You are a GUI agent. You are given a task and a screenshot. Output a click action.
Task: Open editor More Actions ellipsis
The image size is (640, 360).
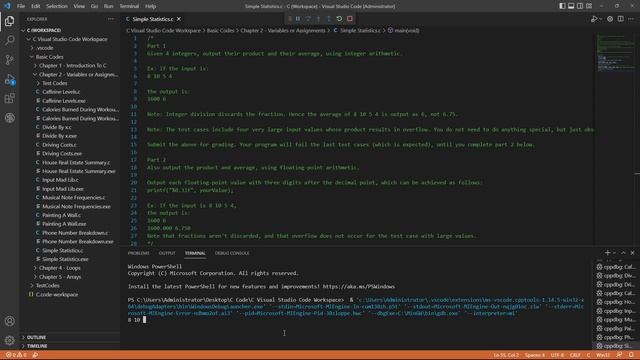pos(631,19)
